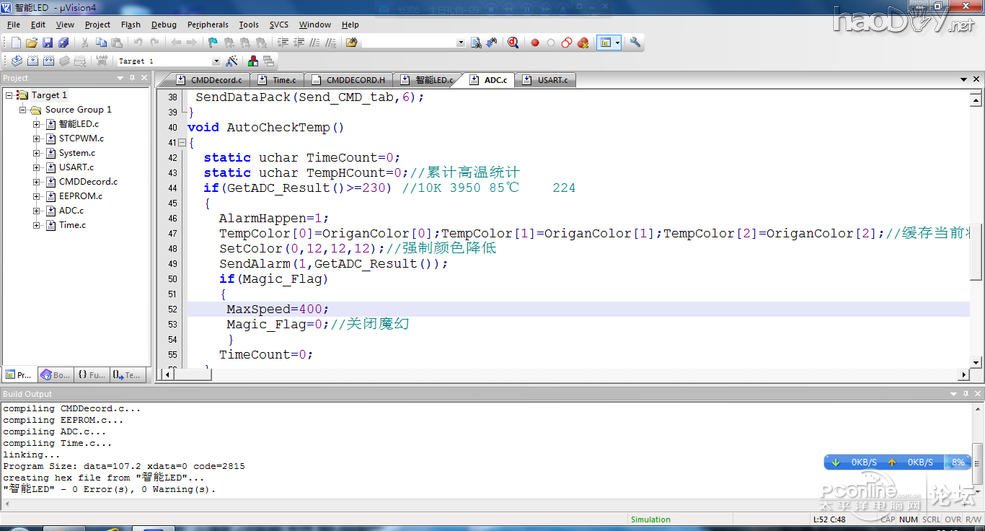Image resolution: width=985 pixels, height=531 pixels.
Task: Select EEPROM.c in project tree
Action: tap(80, 196)
